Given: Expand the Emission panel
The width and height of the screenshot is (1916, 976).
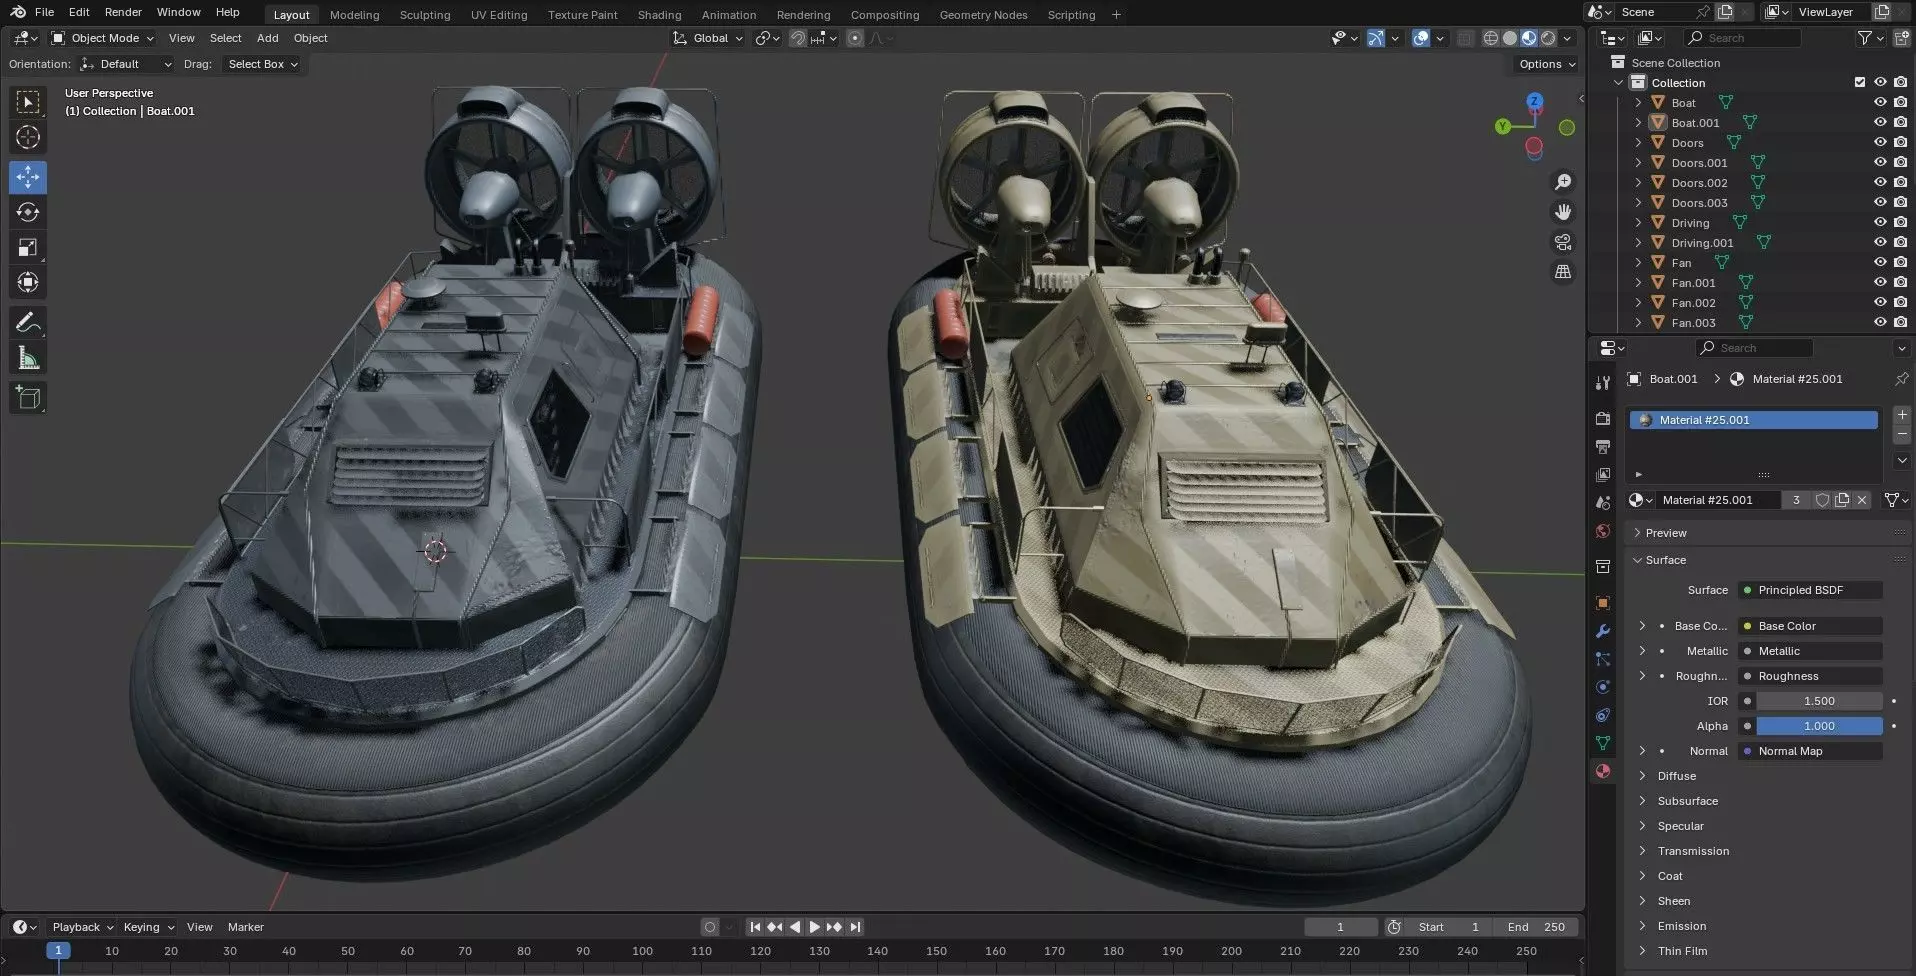Looking at the screenshot, I should tap(1681, 926).
